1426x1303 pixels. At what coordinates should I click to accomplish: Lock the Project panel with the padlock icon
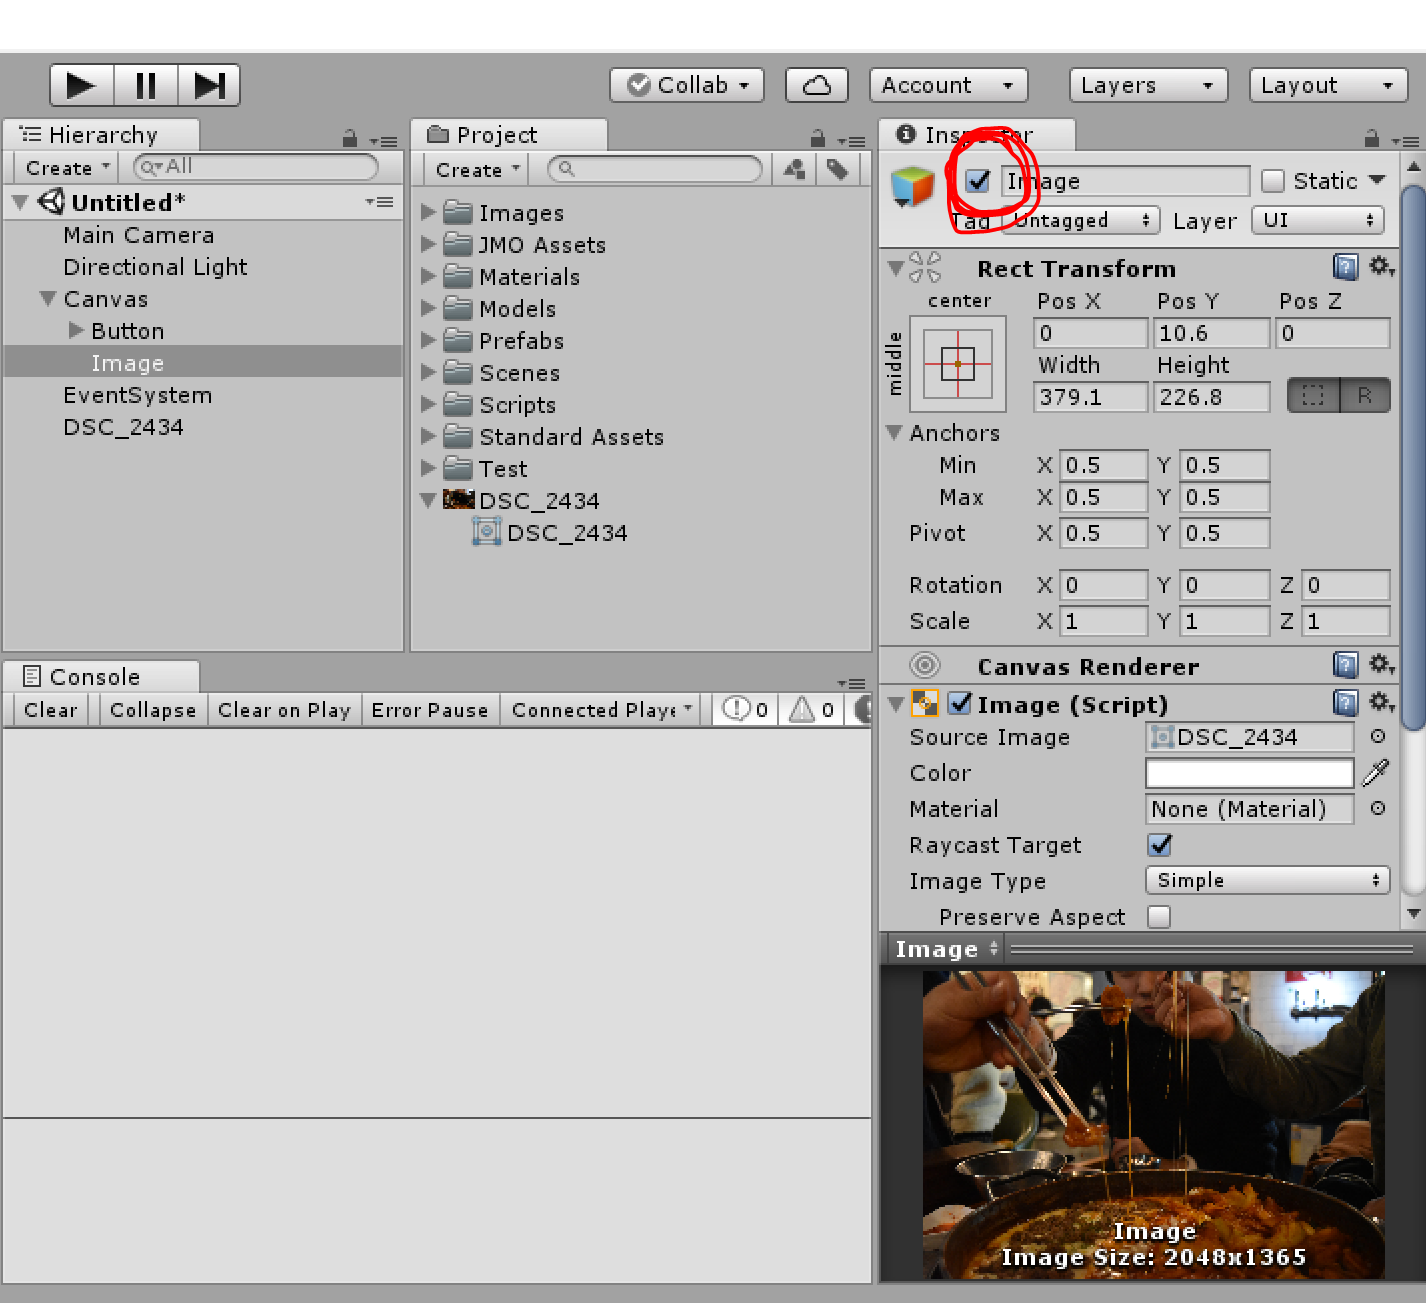818,139
